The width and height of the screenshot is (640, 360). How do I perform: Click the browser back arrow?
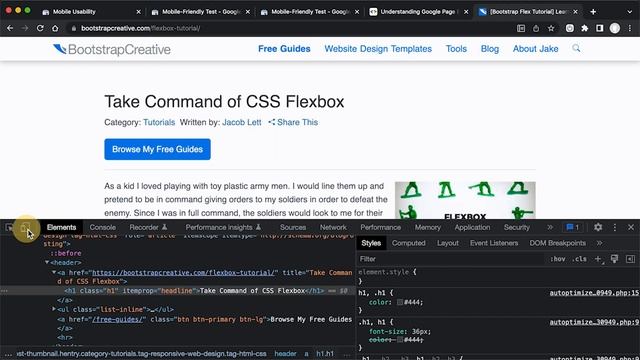(10, 28)
